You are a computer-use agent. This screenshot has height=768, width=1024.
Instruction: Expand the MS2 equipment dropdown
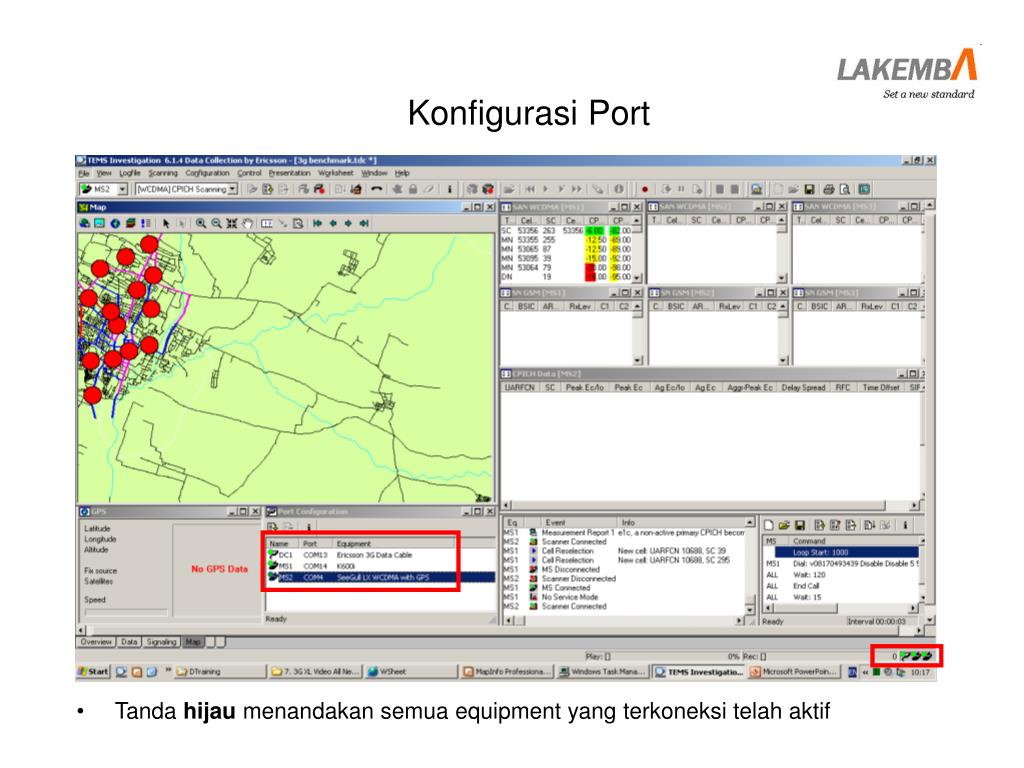[122, 189]
